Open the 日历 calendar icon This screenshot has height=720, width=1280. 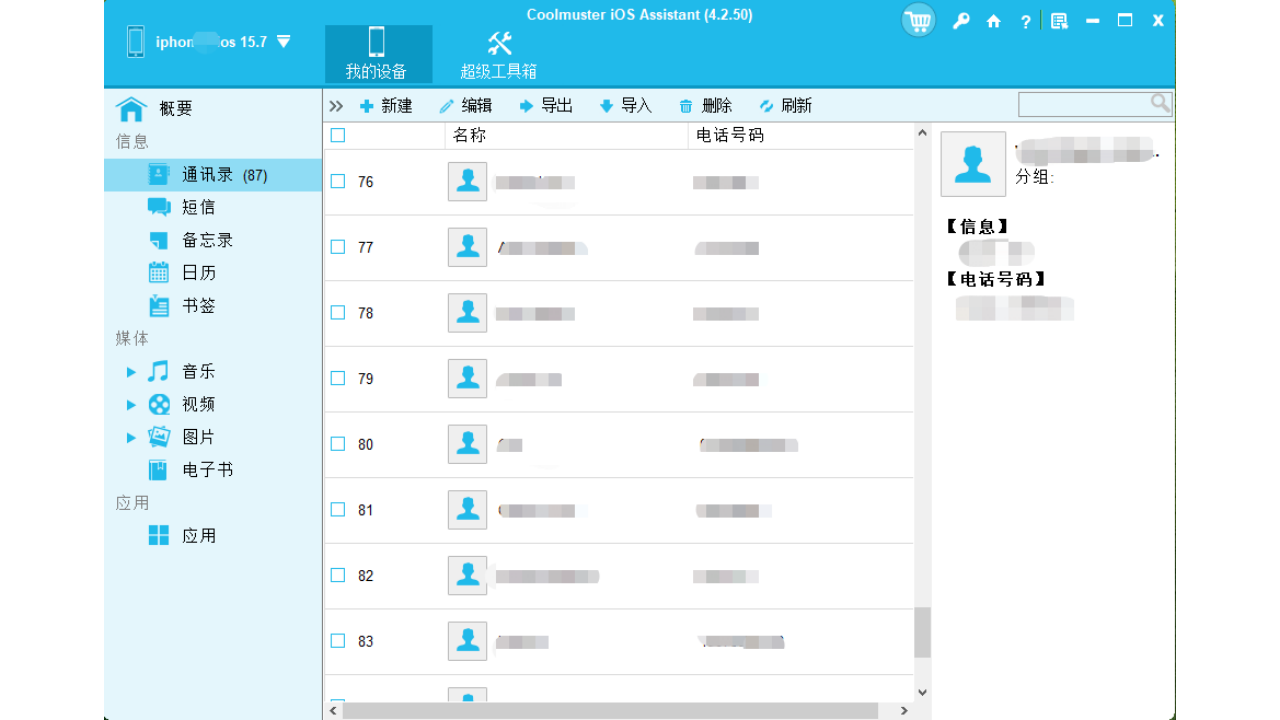click(159, 272)
